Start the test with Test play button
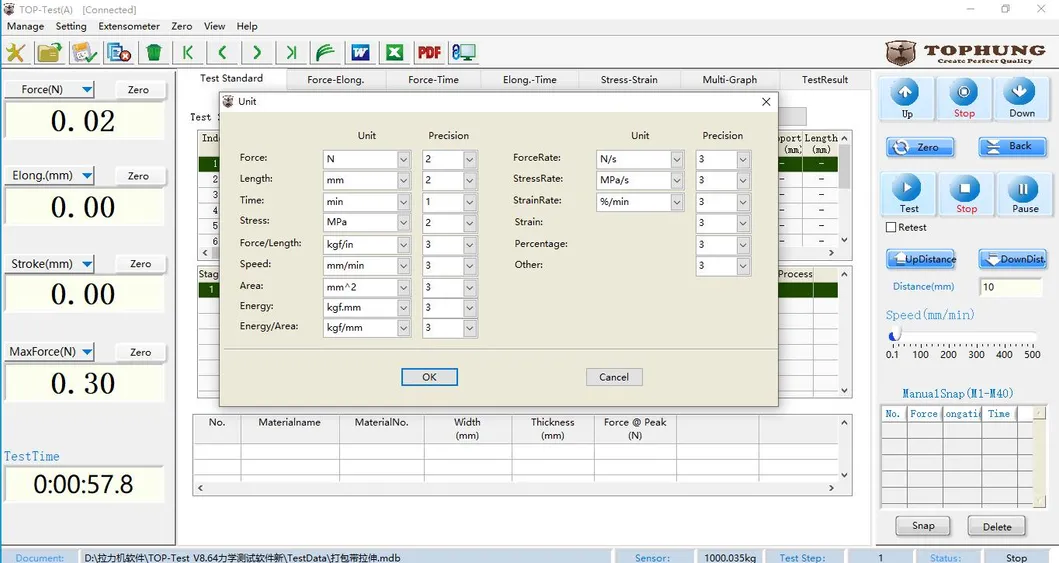 908,194
